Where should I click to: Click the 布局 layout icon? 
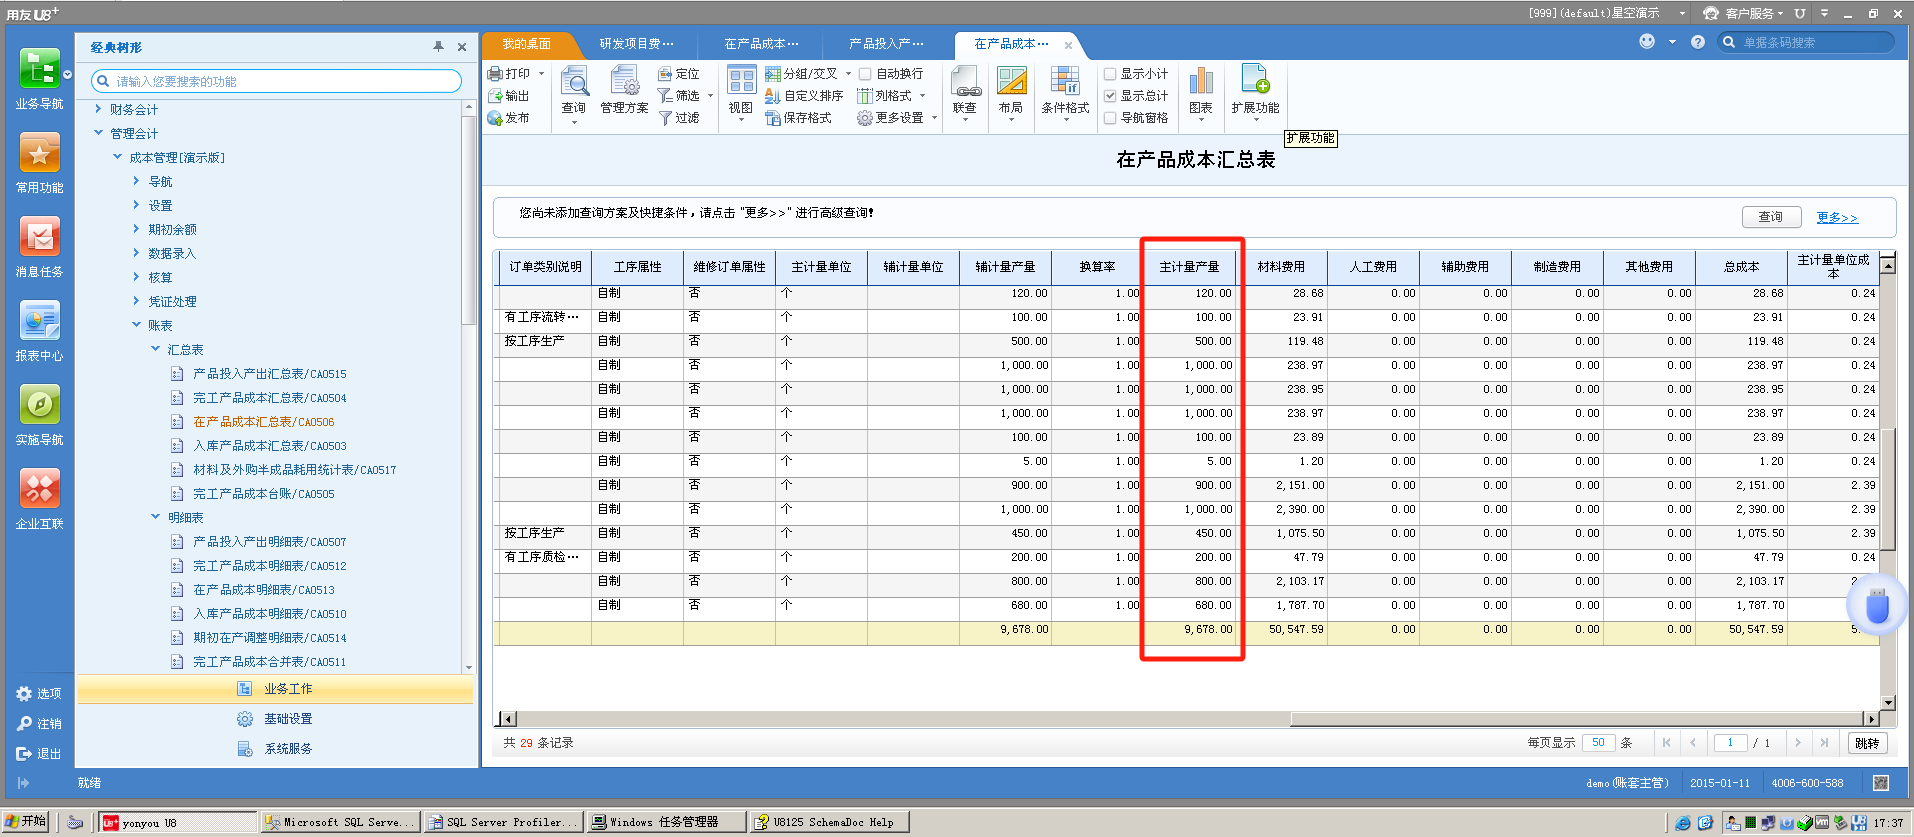[1011, 82]
